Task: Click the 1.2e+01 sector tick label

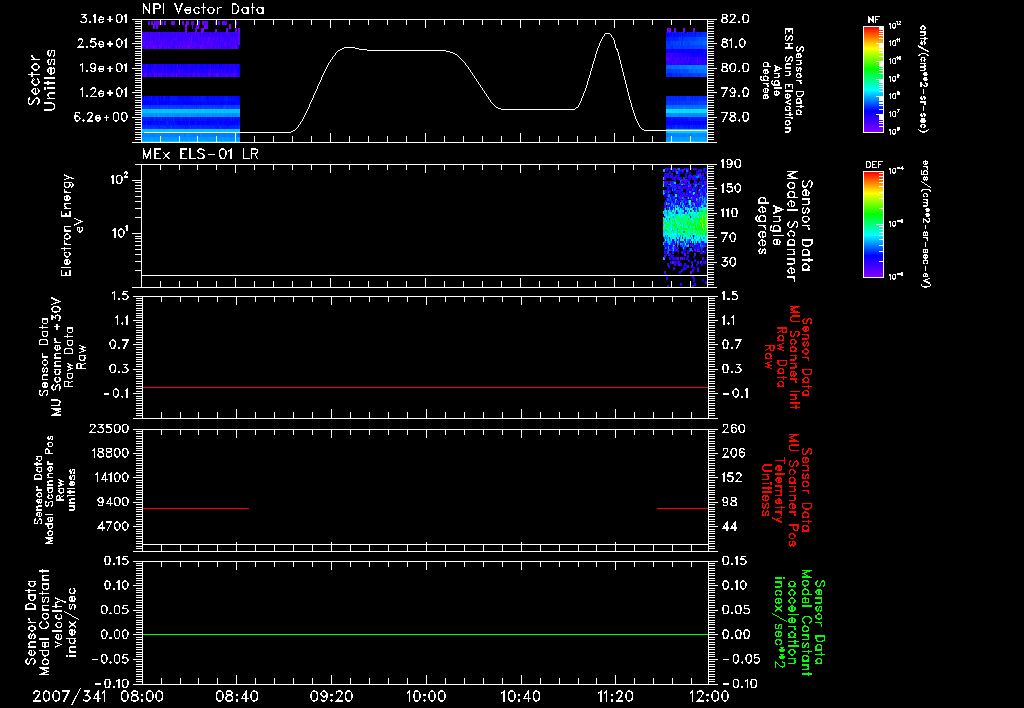Action: click(x=104, y=93)
